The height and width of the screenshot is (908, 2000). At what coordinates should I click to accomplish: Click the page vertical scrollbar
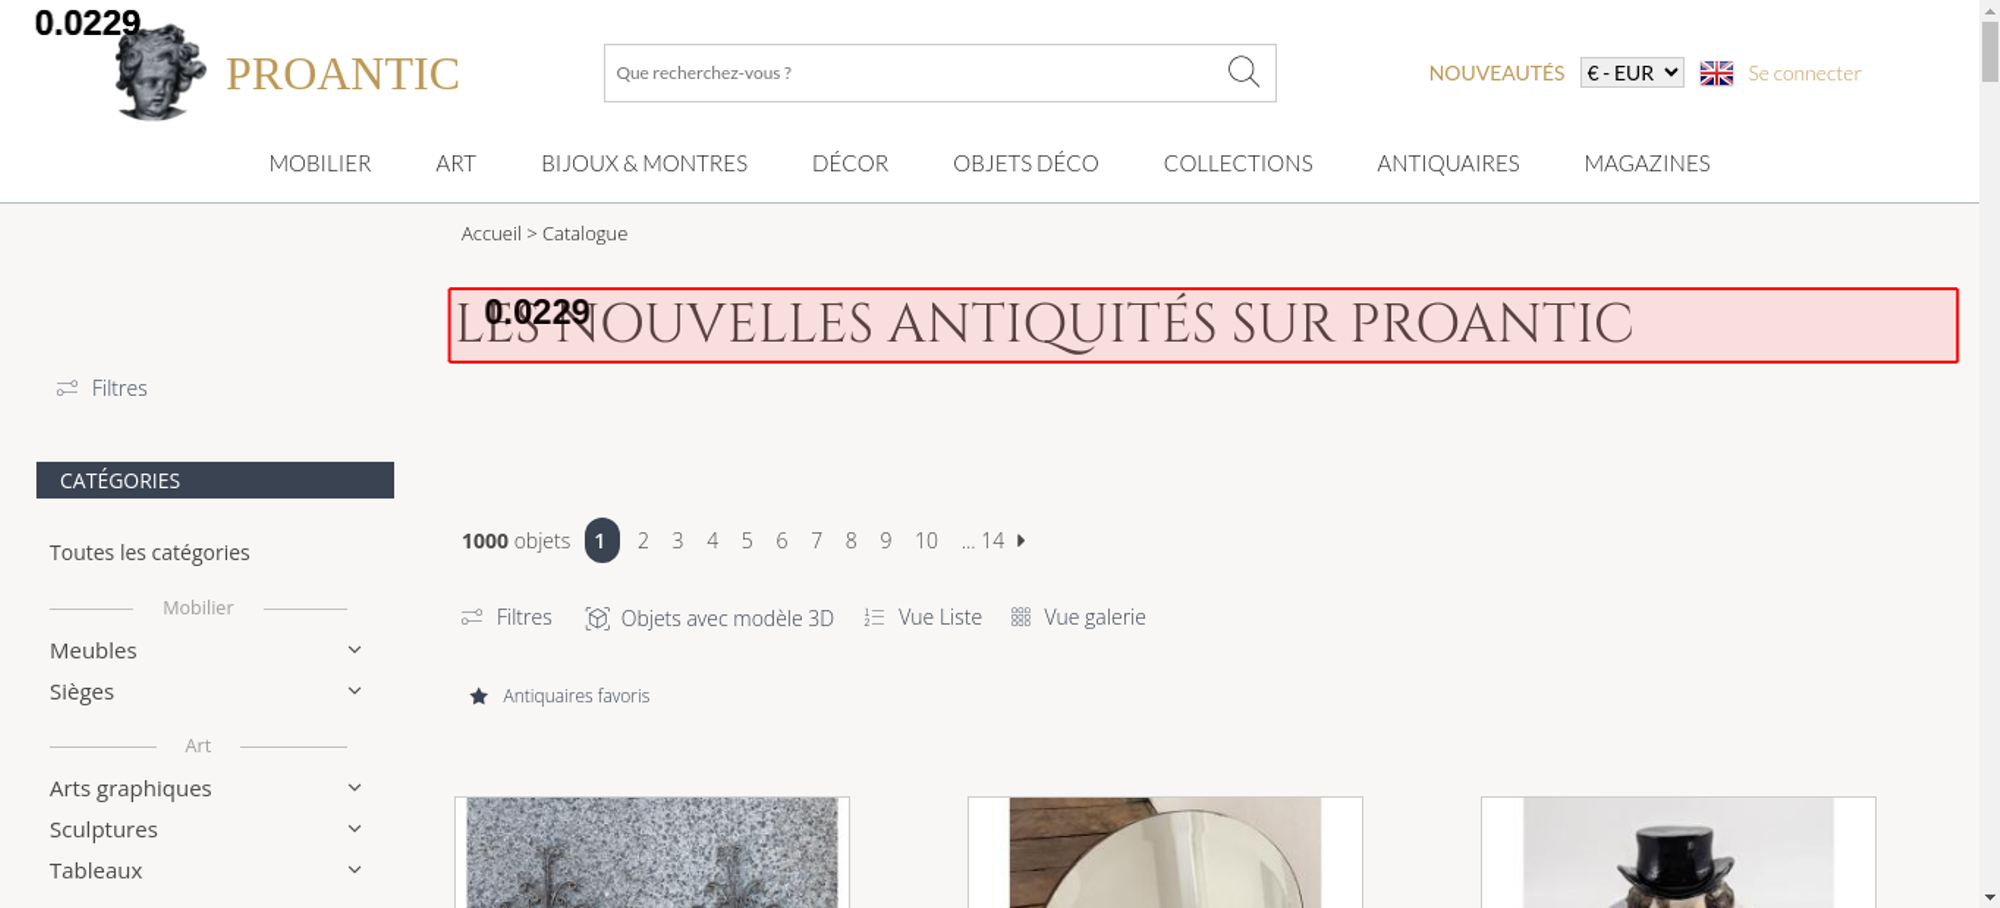click(1990, 454)
